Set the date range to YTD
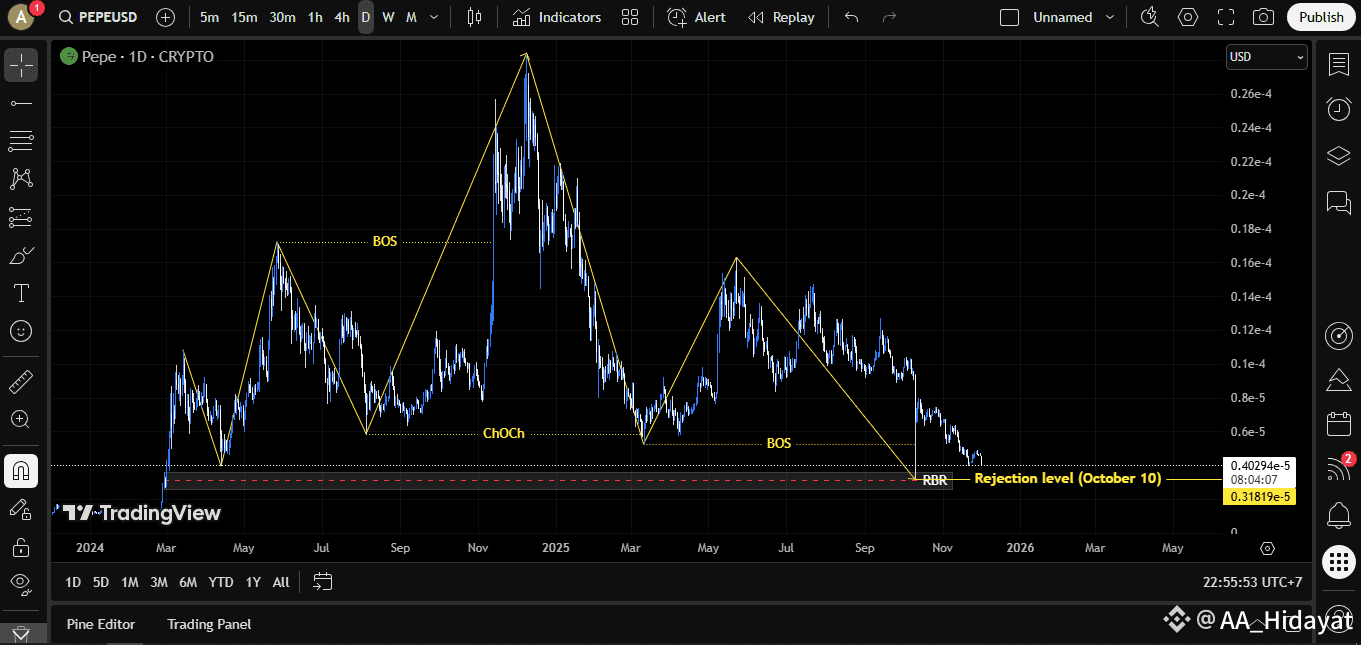This screenshot has height=645, width=1361. (221, 582)
